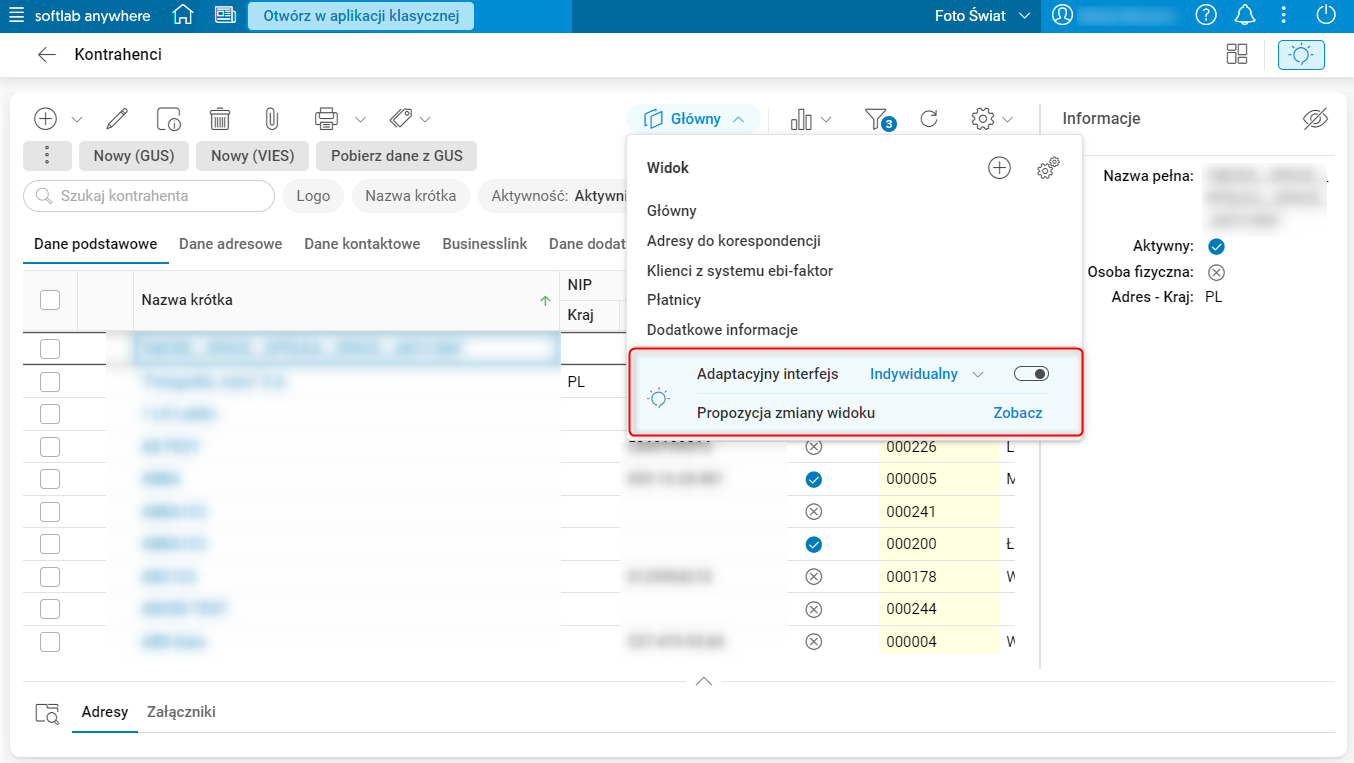
Task: Choose the Klienci z systemu ebi-faktor view
Action: (x=740, y=271)
